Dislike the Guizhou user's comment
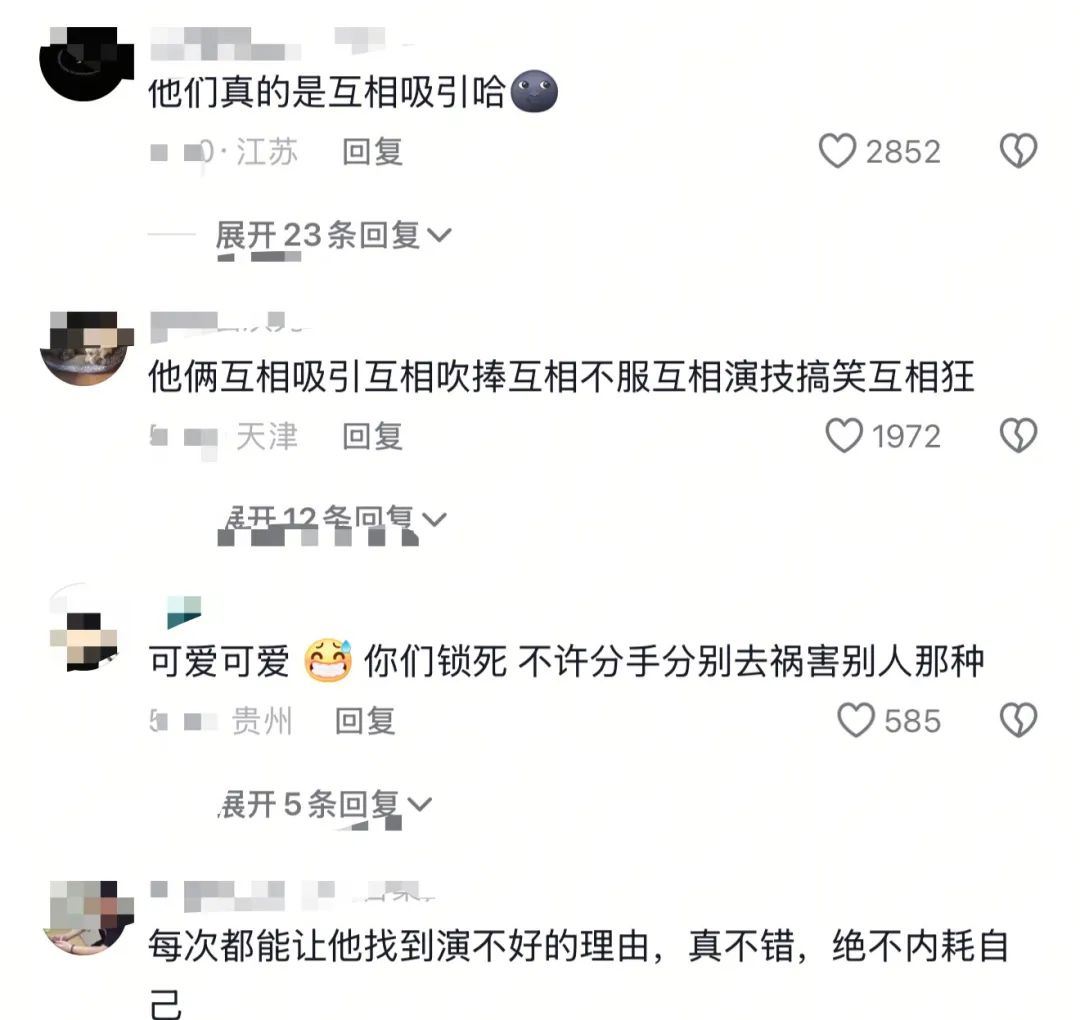The image size is (1080, 1020). (x=1018, y=720)
